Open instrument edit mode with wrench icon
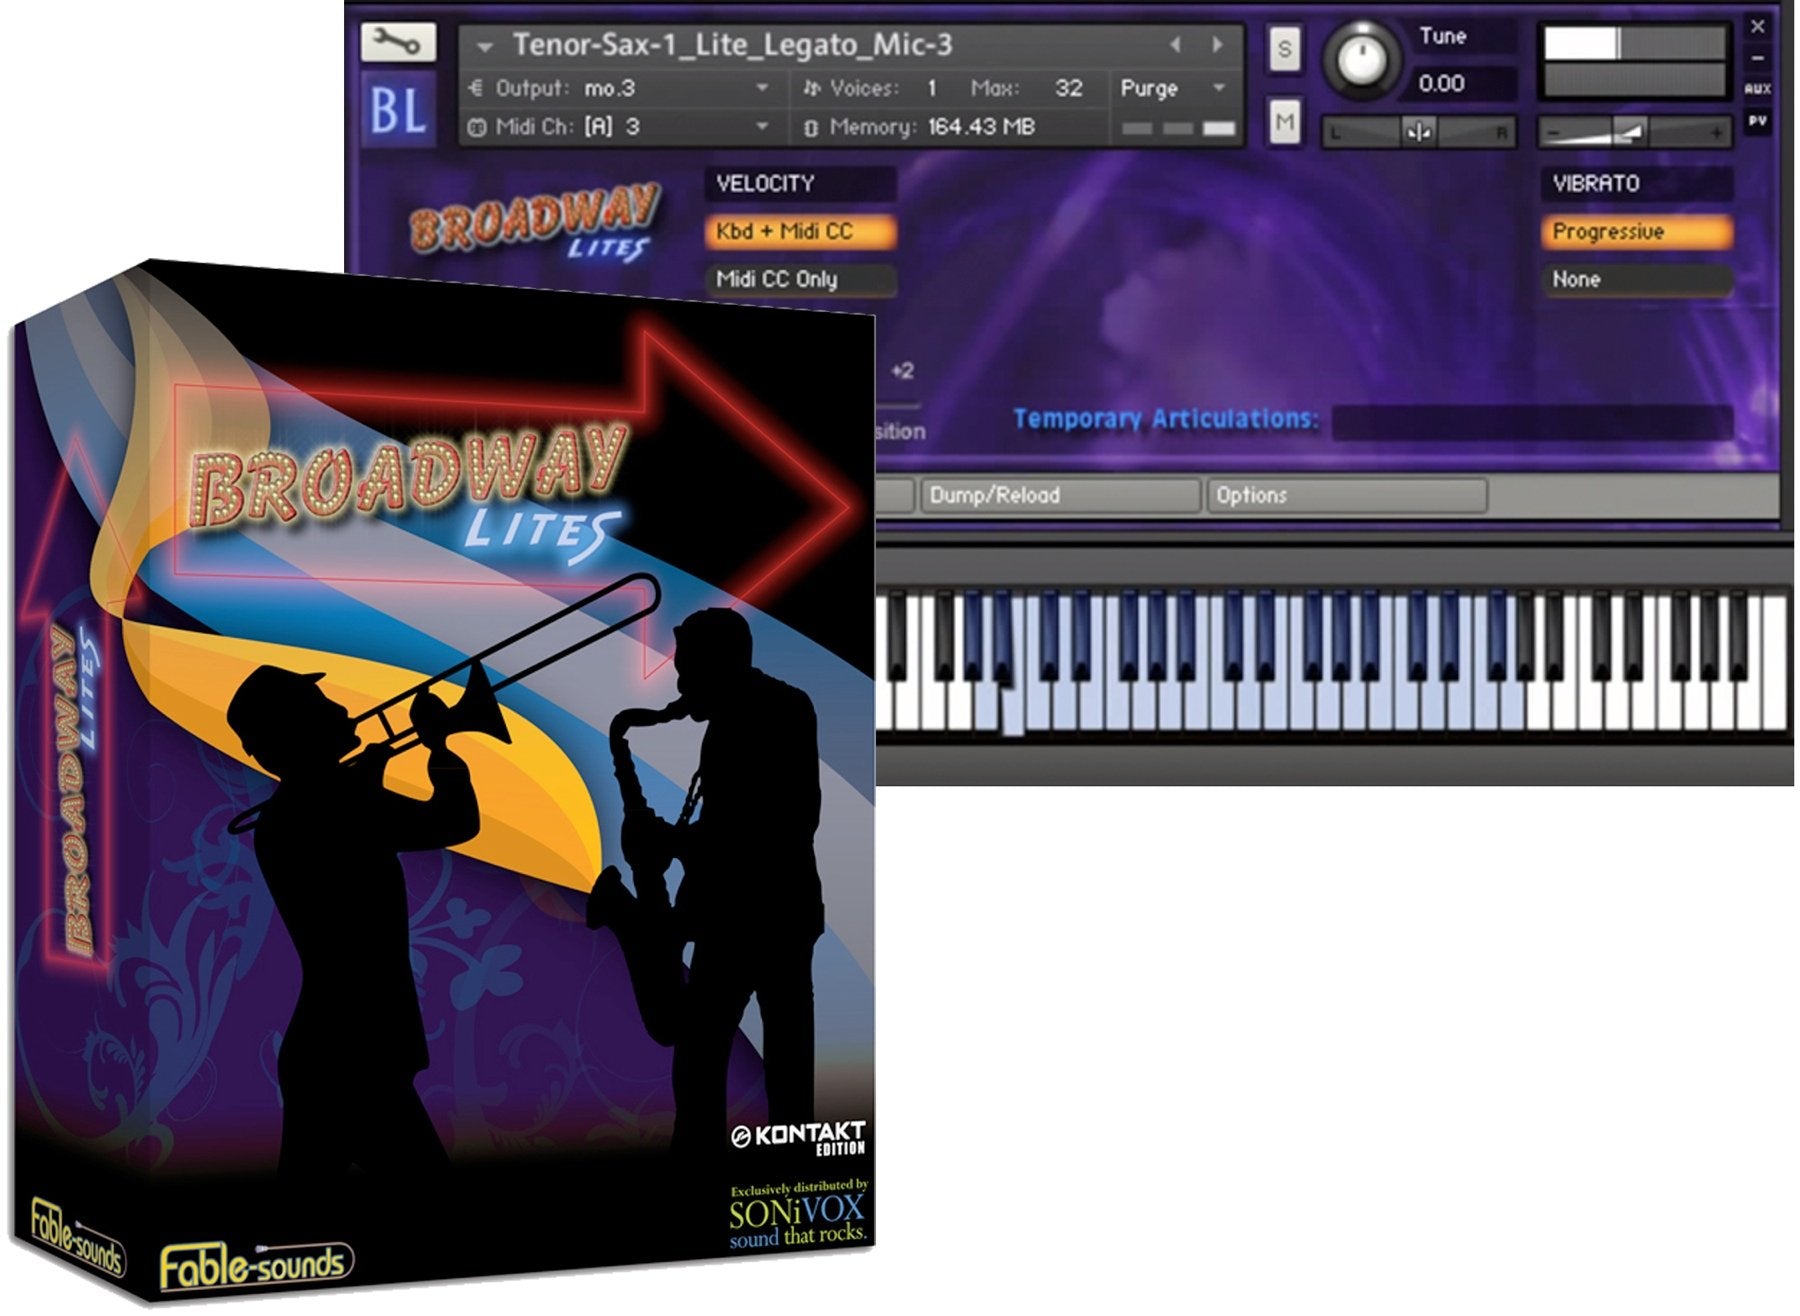Viewport: 1800px width, 1316px height. (397, 44)
